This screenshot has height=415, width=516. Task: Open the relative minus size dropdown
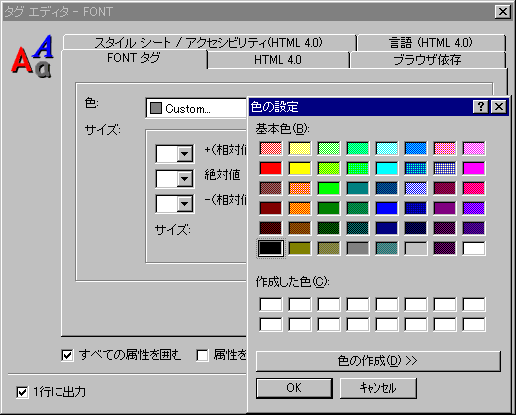tap(184, 204)
